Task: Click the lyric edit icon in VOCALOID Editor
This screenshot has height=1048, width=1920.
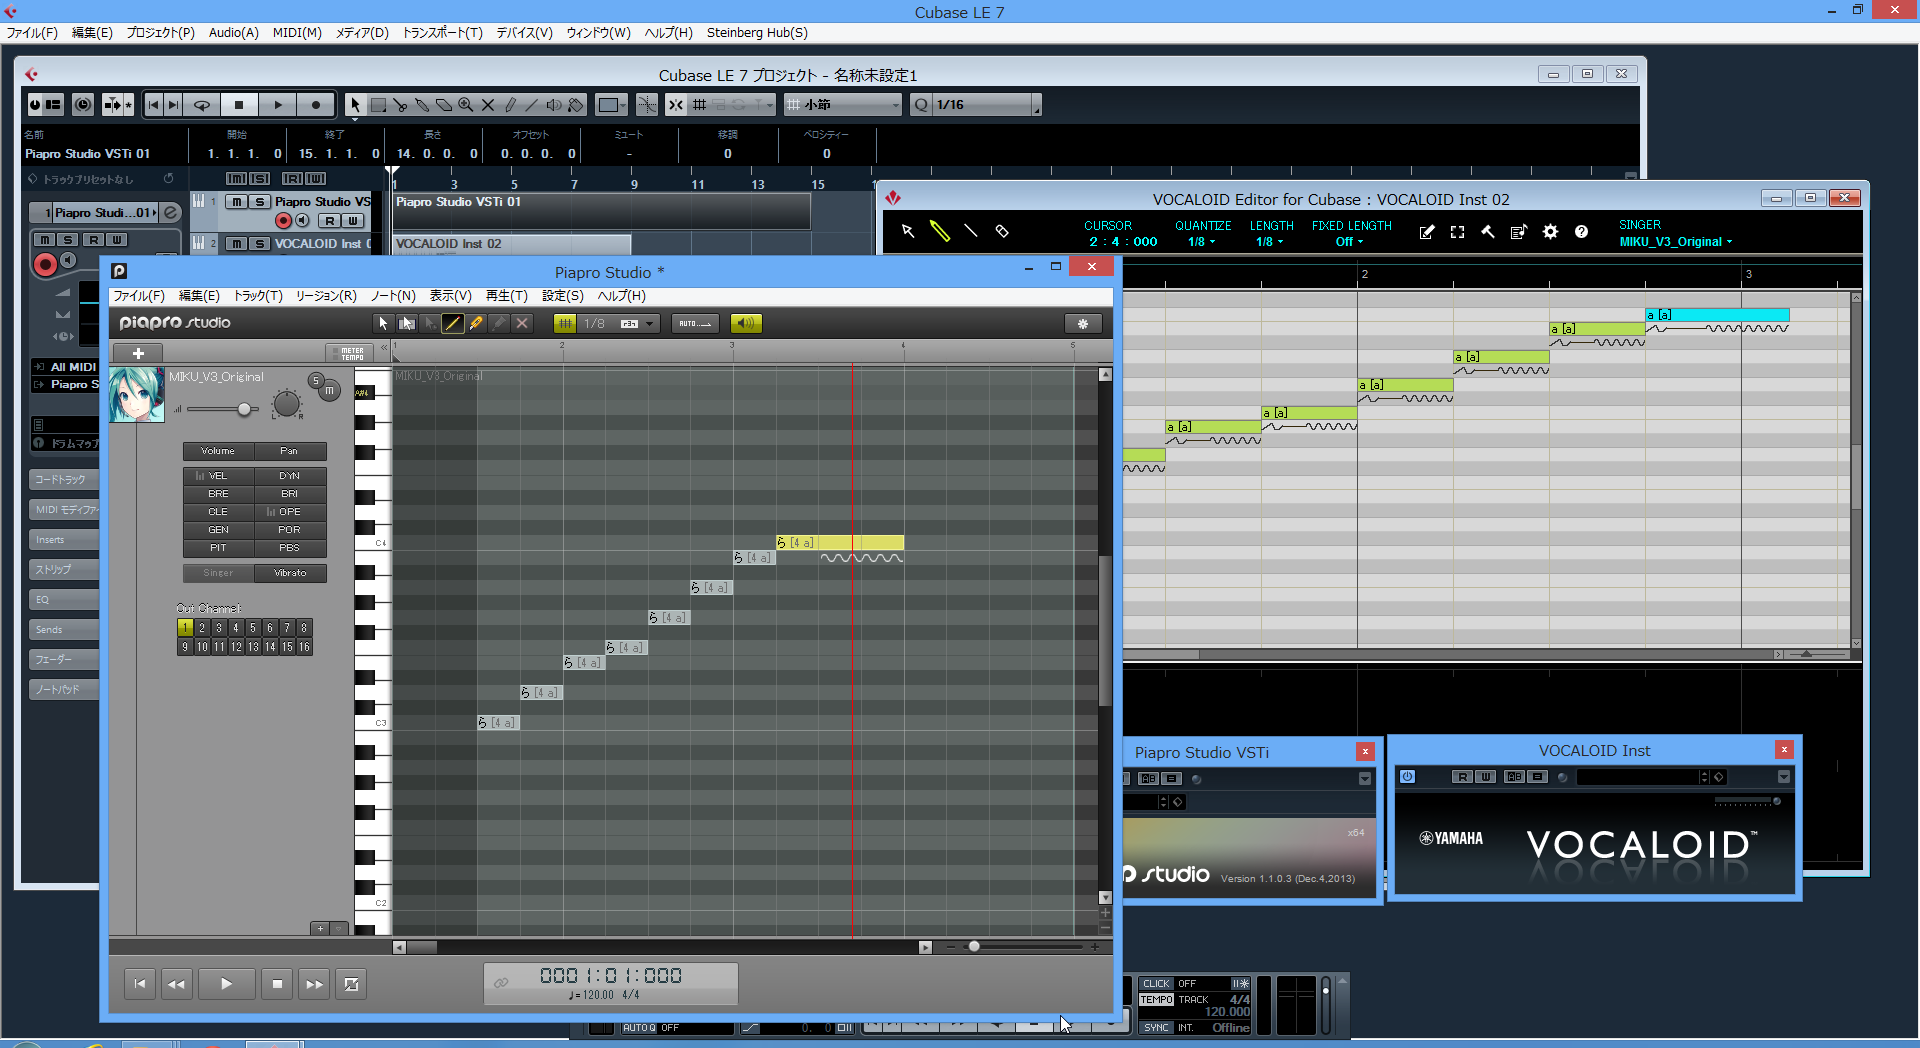Action: [1427, 232]
